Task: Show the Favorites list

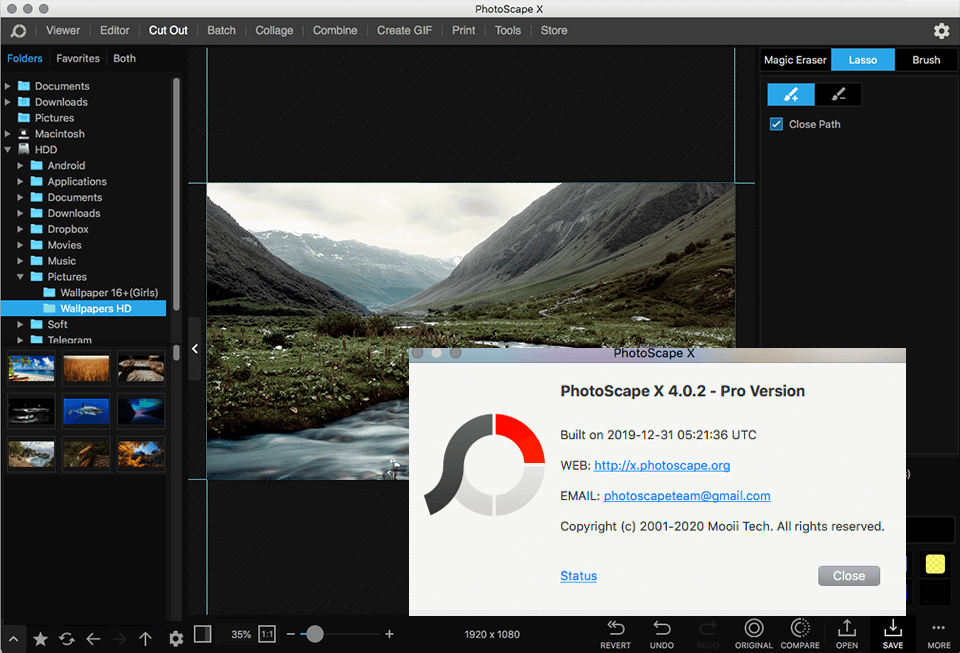Action: coord(78,58)
